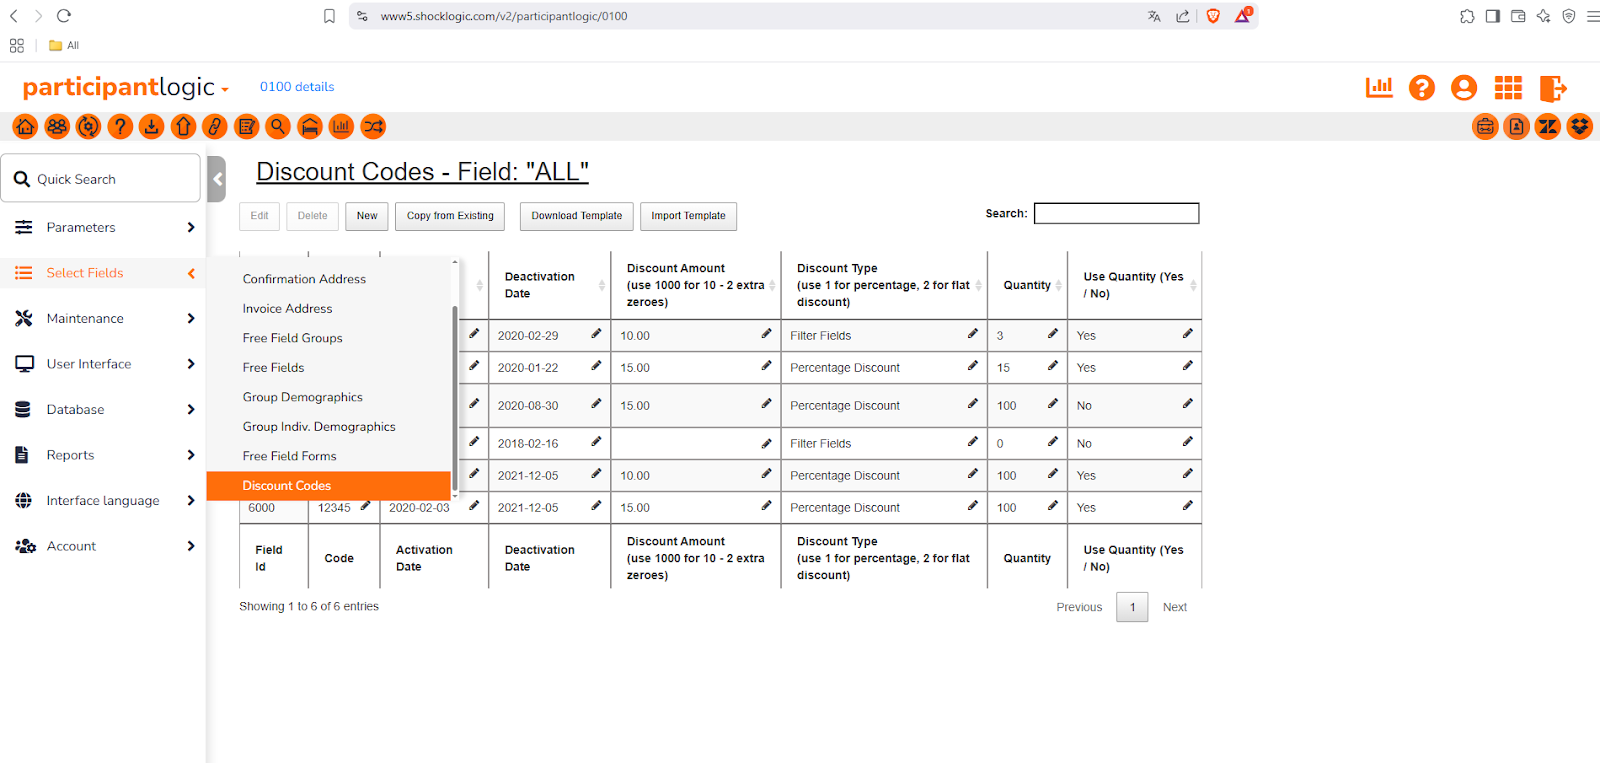Click the logout door icon
Viewport: 1600px width, 763px height.
[x=1552, y=88]
